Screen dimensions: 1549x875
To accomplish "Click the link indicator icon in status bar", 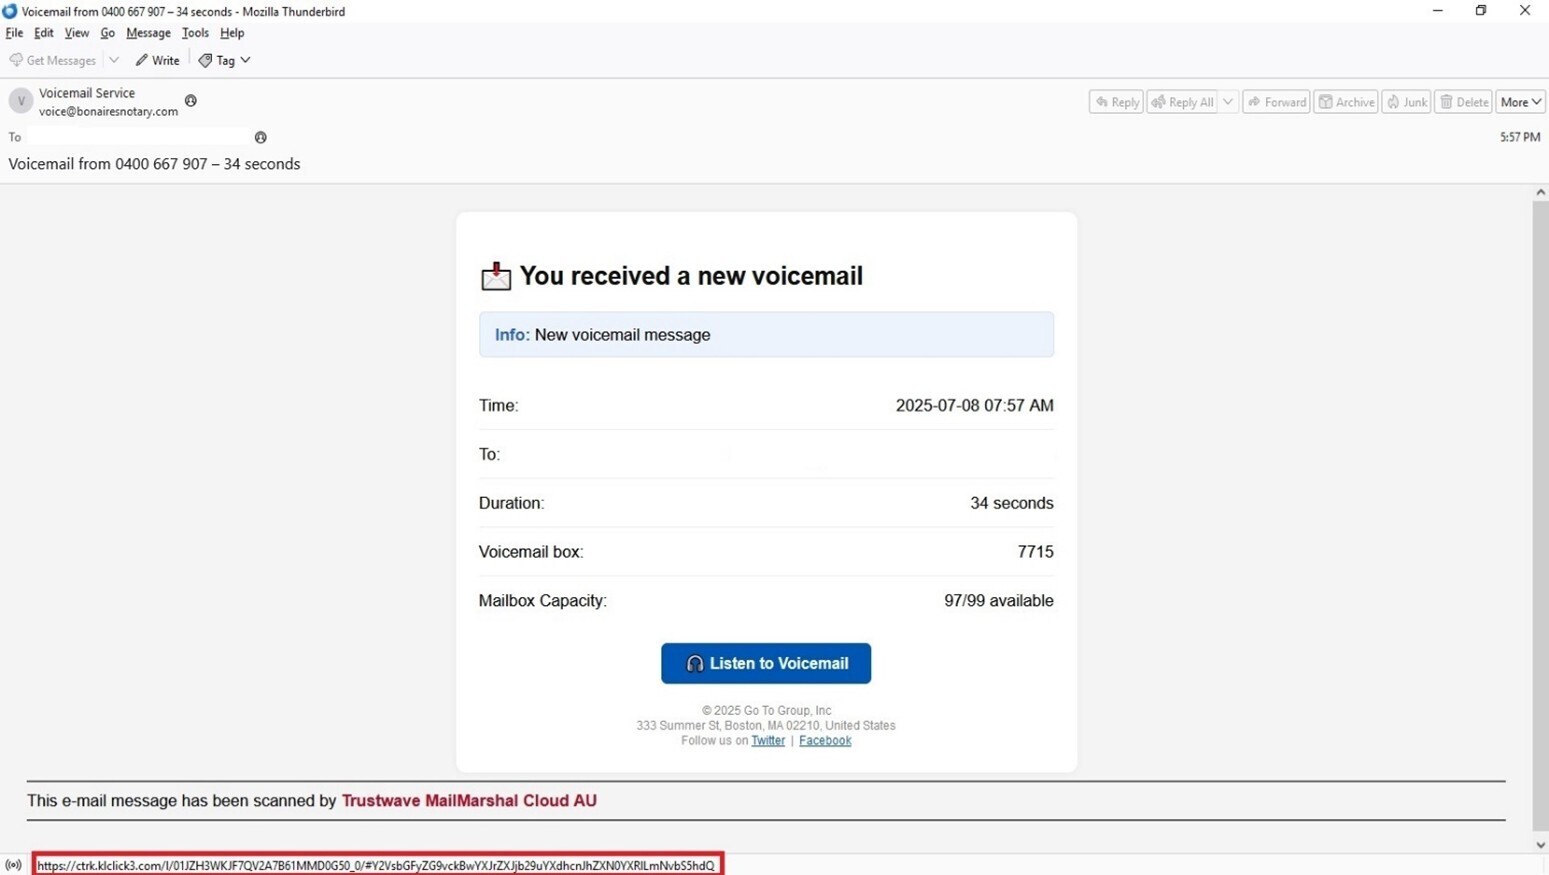I will click(13, 864).
